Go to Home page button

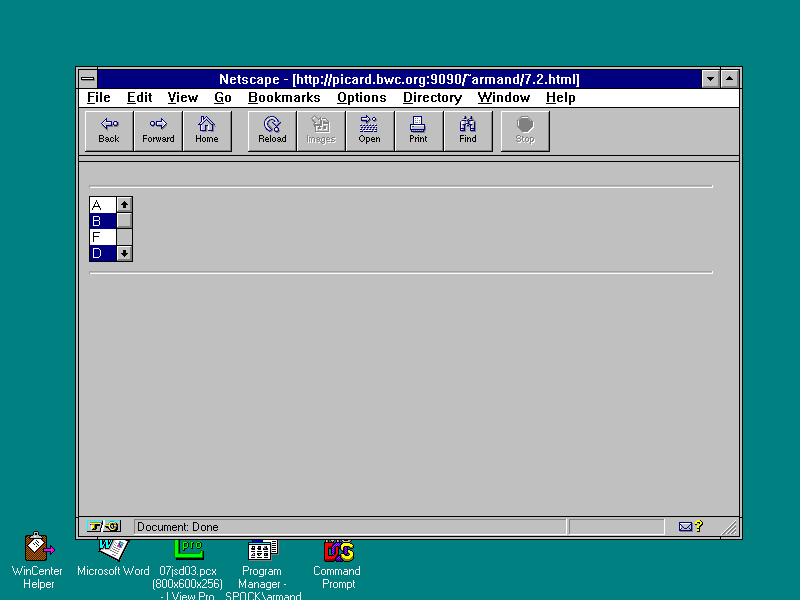point(207,131)
